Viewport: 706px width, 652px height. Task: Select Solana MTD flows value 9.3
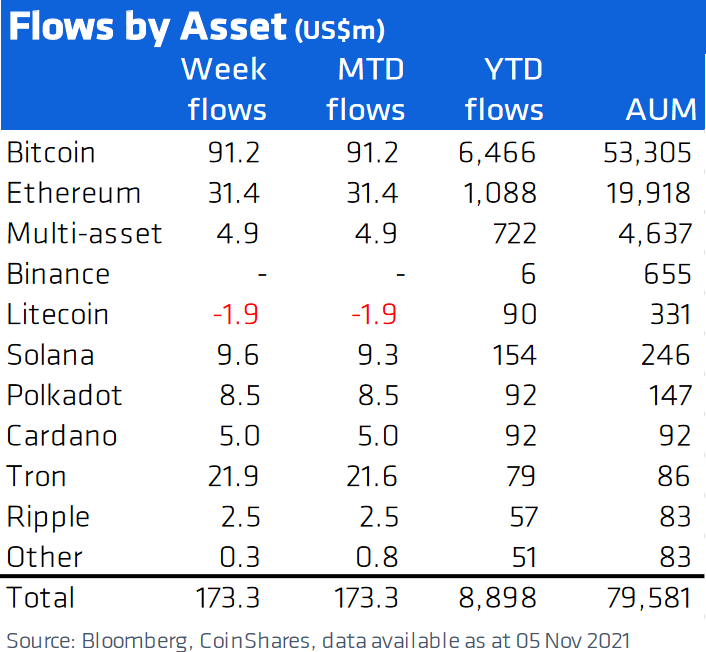pos(378,355)
